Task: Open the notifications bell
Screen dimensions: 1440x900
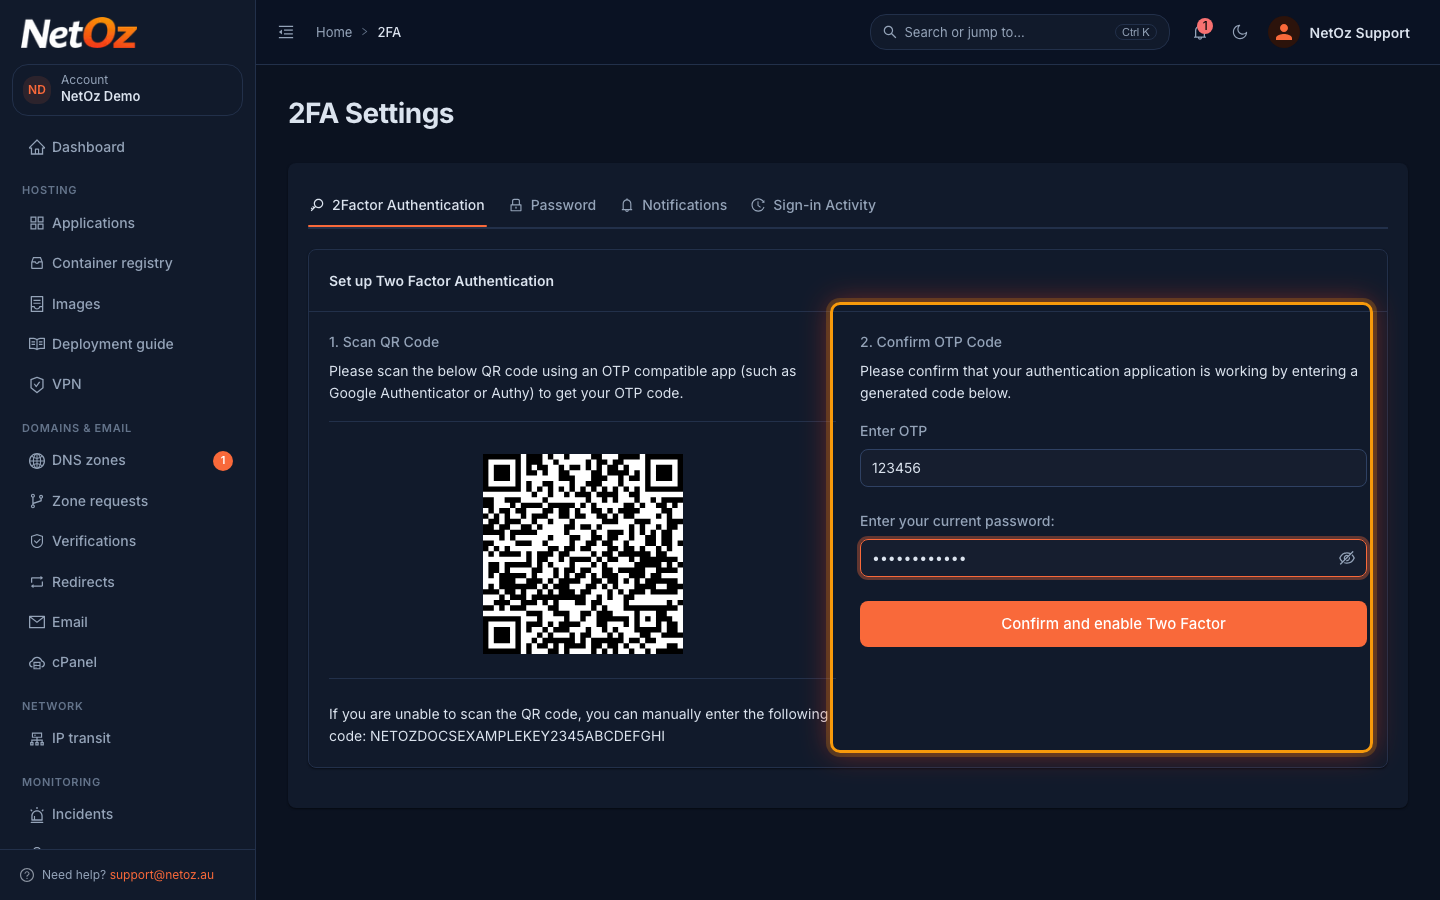Action: tap(1200, 32)
